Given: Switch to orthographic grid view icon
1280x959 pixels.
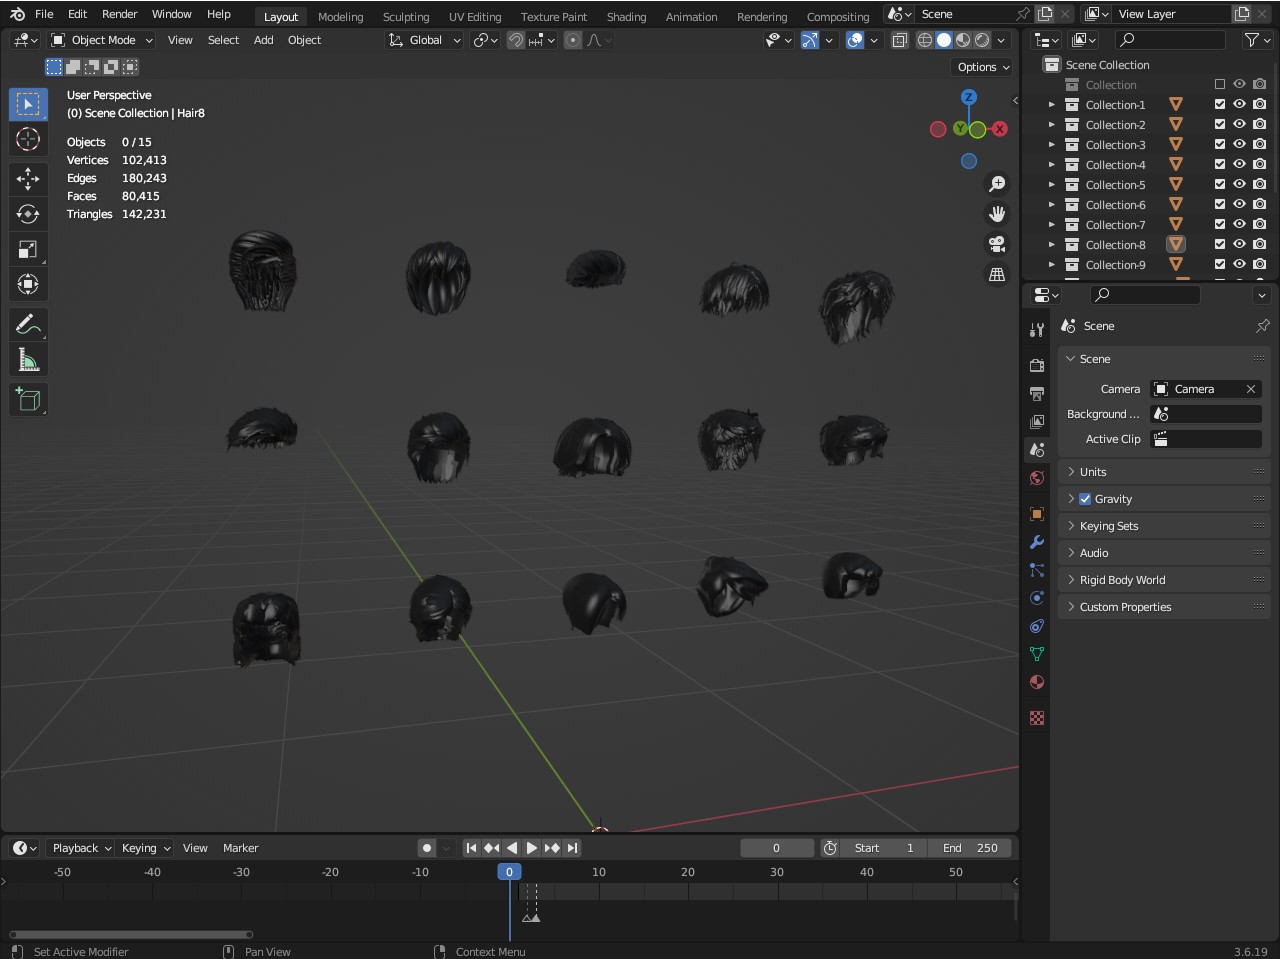Looking at the screenshot, I should point(997,274).
